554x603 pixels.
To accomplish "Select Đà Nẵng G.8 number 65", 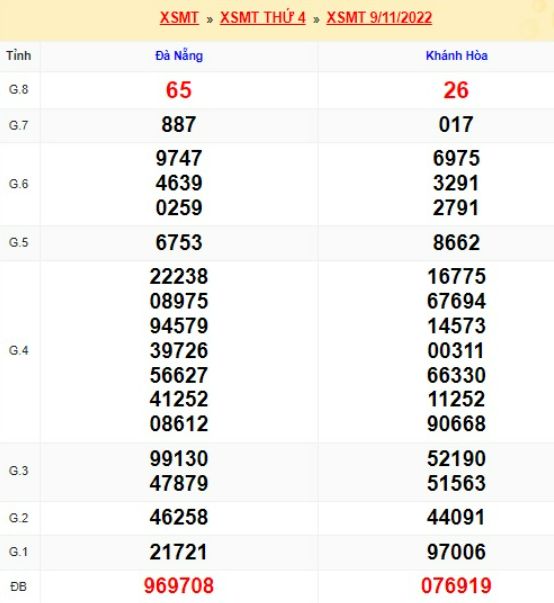I will (x=179, y=90).
